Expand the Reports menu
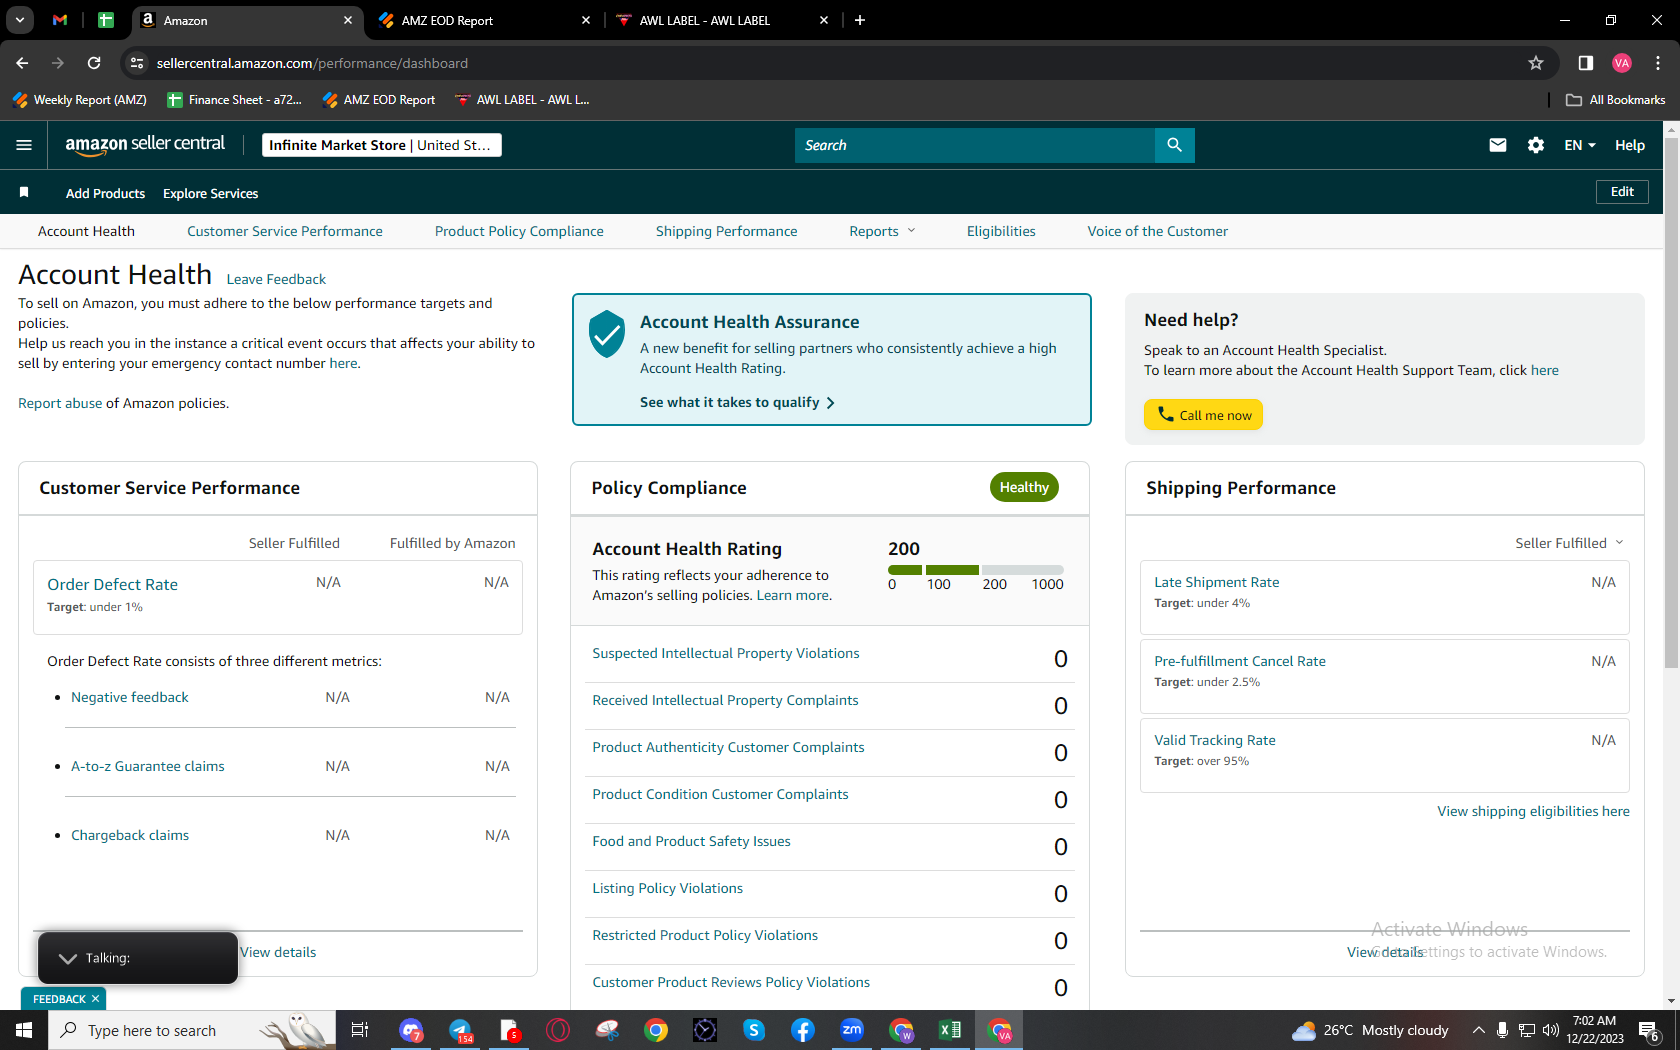1680x1050 pixels. [882, 231]
